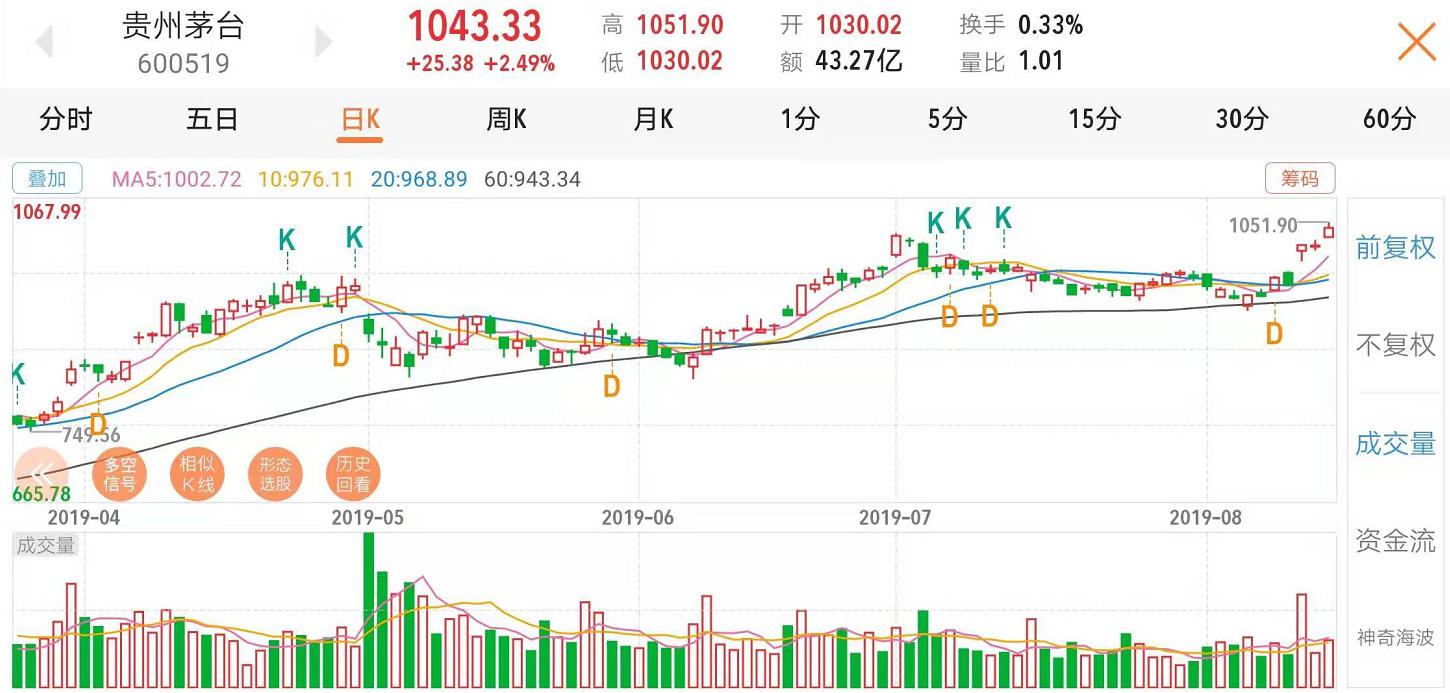Switch to 60分 chart tab
This screenshot has height=693, width=1450.
[x=1389, y=120]
